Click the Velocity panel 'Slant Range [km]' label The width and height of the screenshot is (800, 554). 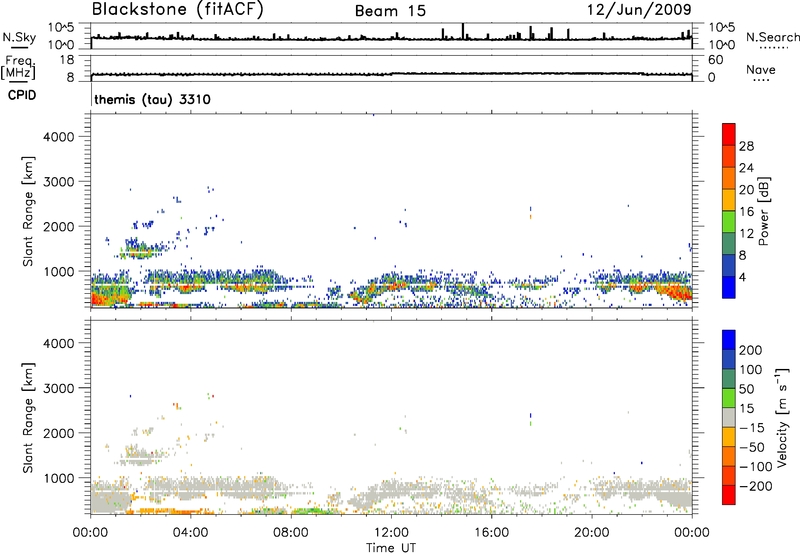pyautogui.click(x=28, y=417)
